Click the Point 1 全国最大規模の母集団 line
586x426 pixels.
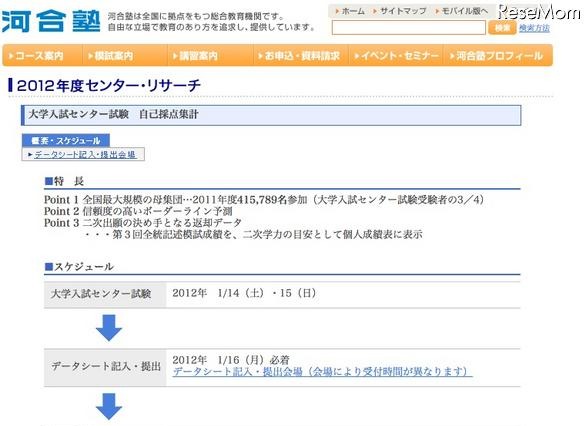pyautogui.click(x=264, y=200)
